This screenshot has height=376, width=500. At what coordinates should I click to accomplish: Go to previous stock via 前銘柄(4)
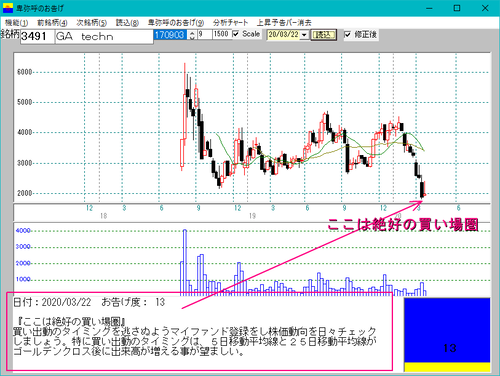tap(52, 23)
